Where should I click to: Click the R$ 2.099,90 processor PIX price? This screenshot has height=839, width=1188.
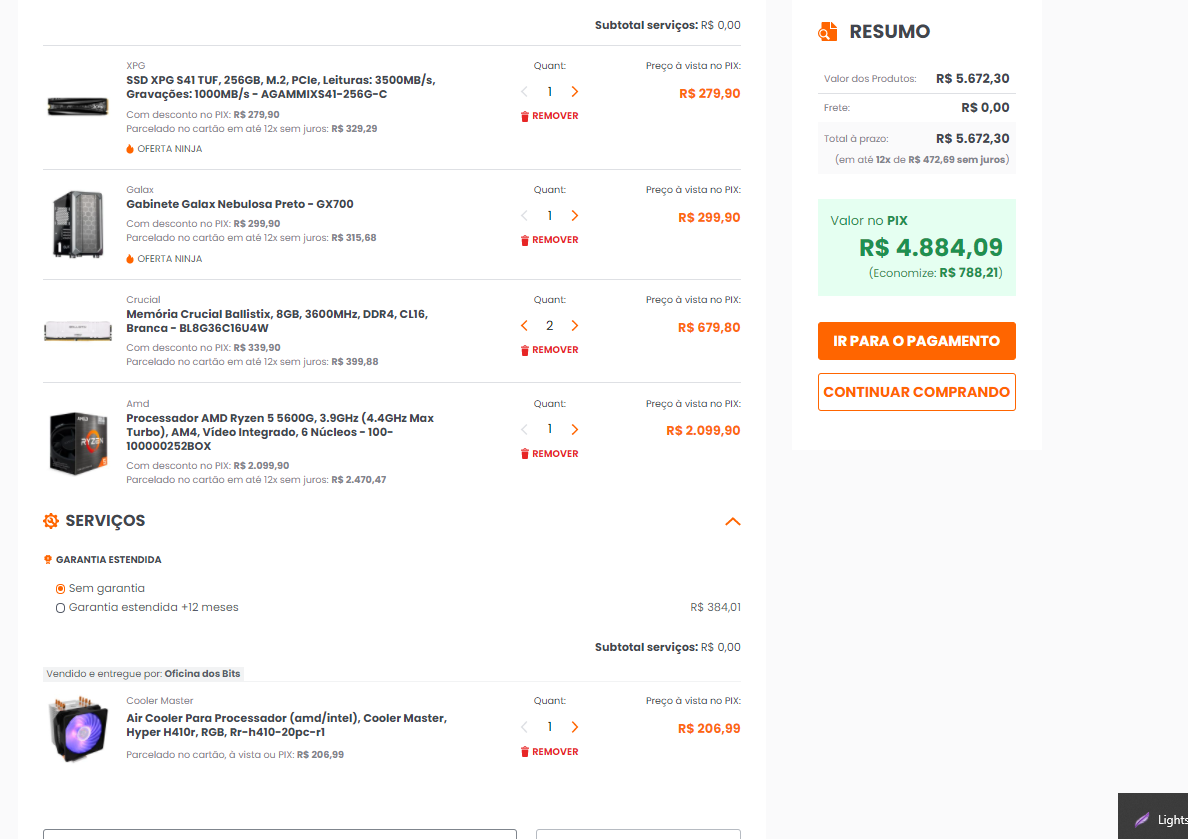[x=703, y=430]
